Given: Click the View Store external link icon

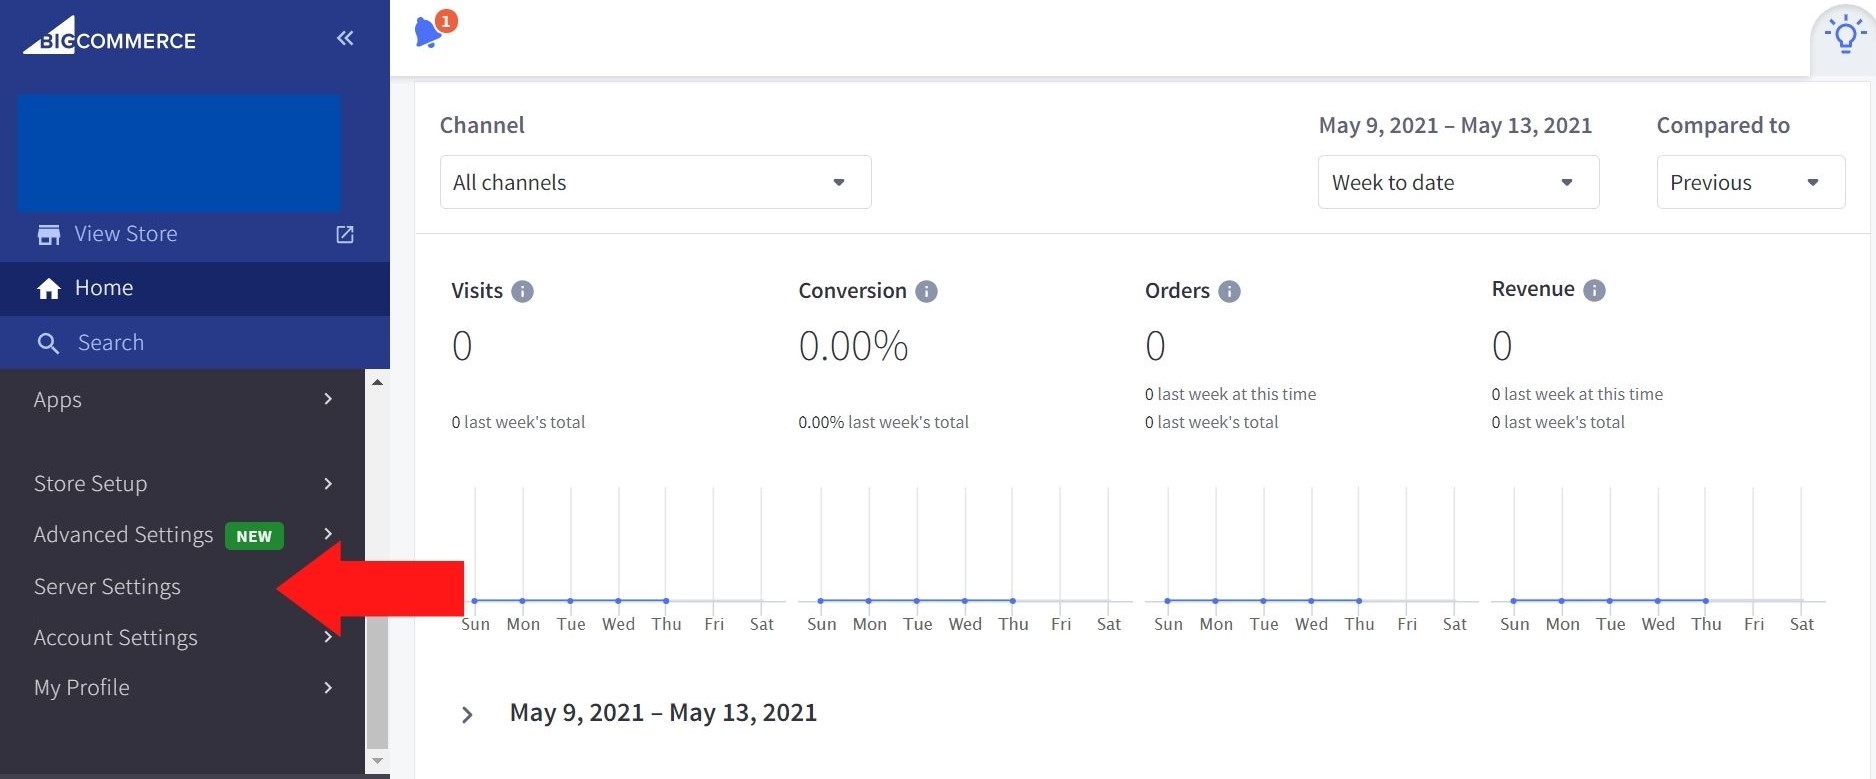Looking at the screenshot, I should 345,234.
